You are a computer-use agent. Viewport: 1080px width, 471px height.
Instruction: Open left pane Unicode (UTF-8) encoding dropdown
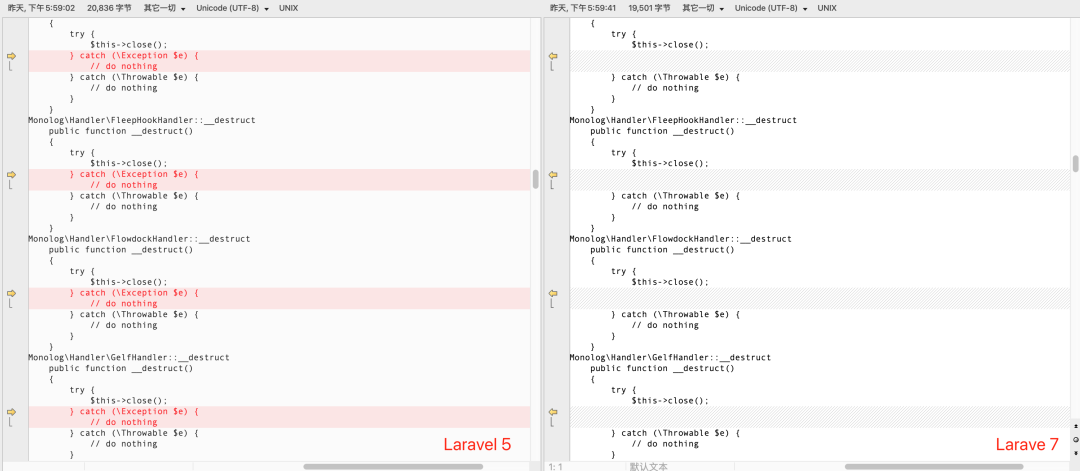coord(232,8)
